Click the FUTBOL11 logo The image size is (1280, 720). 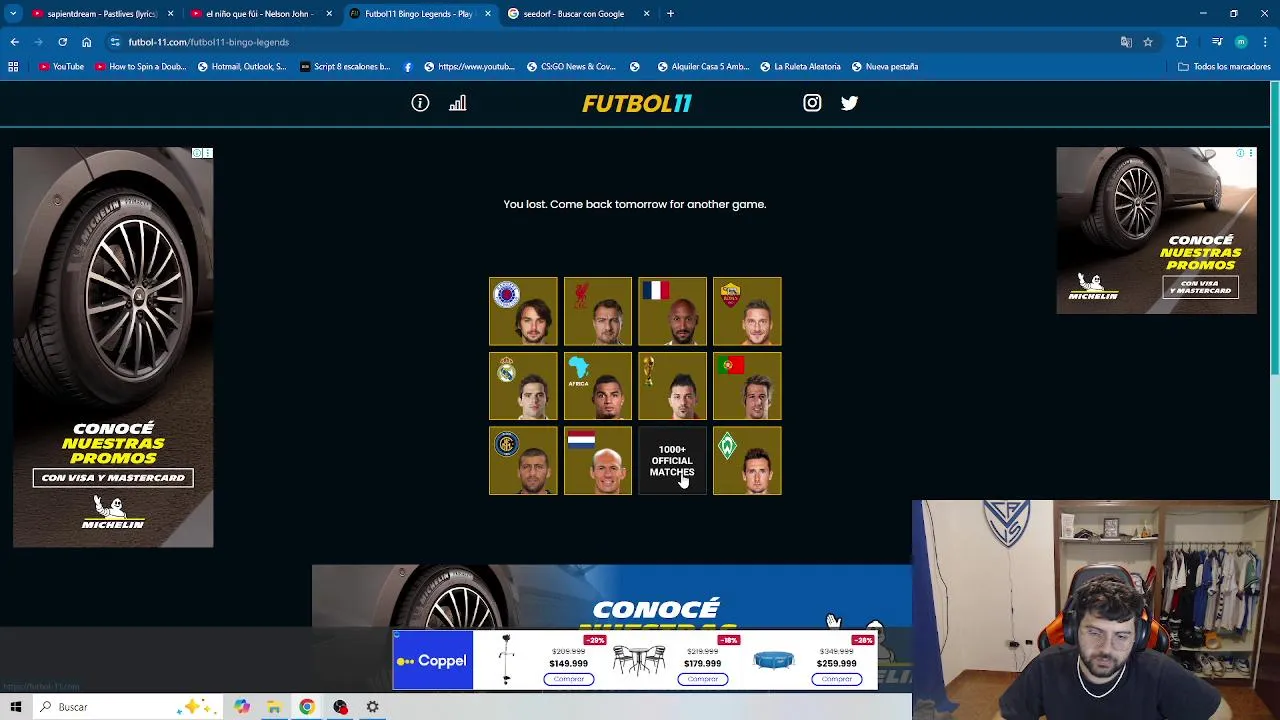tap(637, 103)
